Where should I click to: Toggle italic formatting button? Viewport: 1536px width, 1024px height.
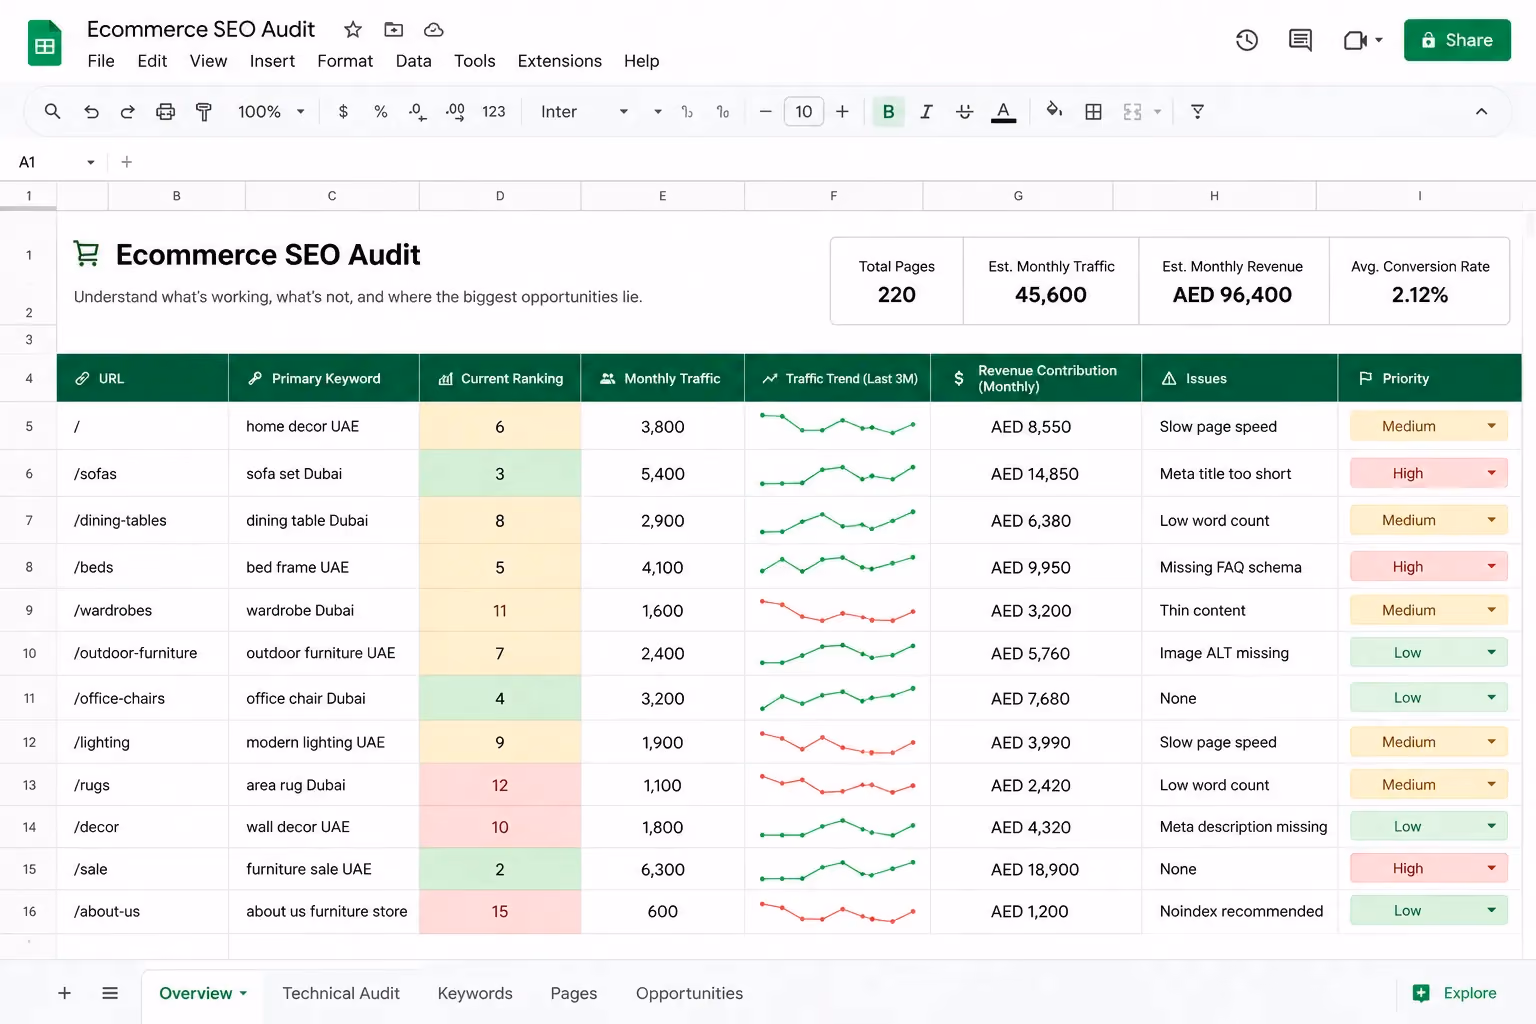(926, 112)
